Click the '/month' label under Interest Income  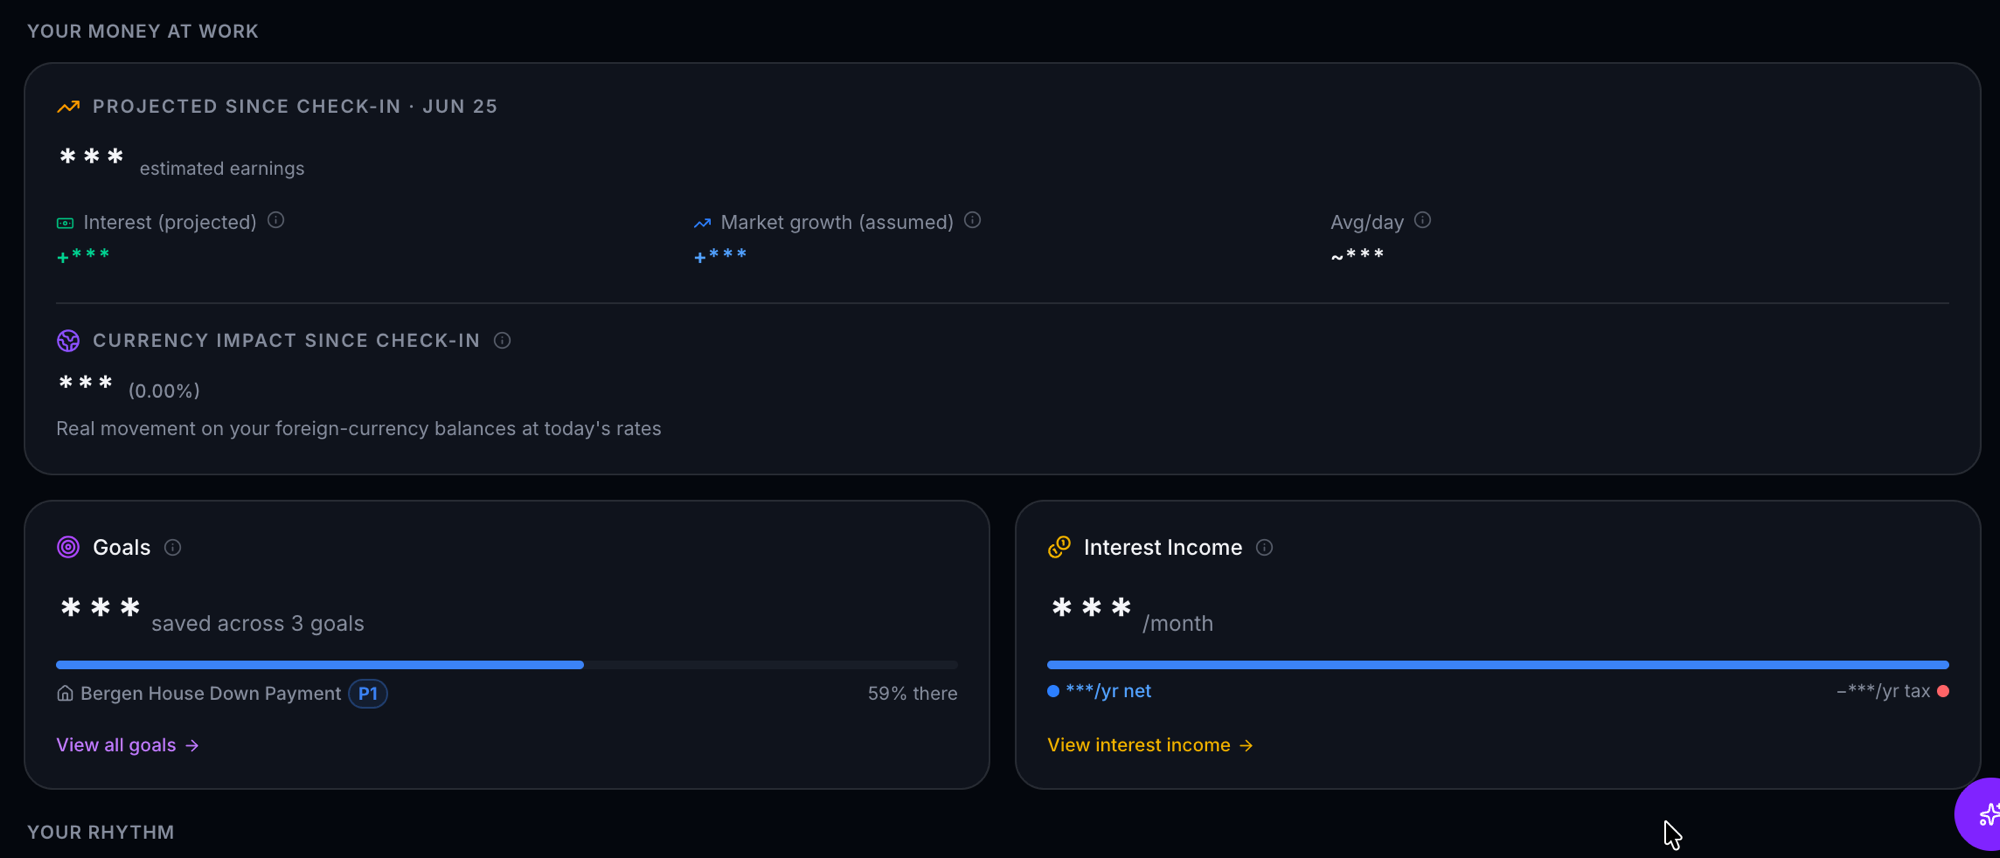(x=1178, y=623)
